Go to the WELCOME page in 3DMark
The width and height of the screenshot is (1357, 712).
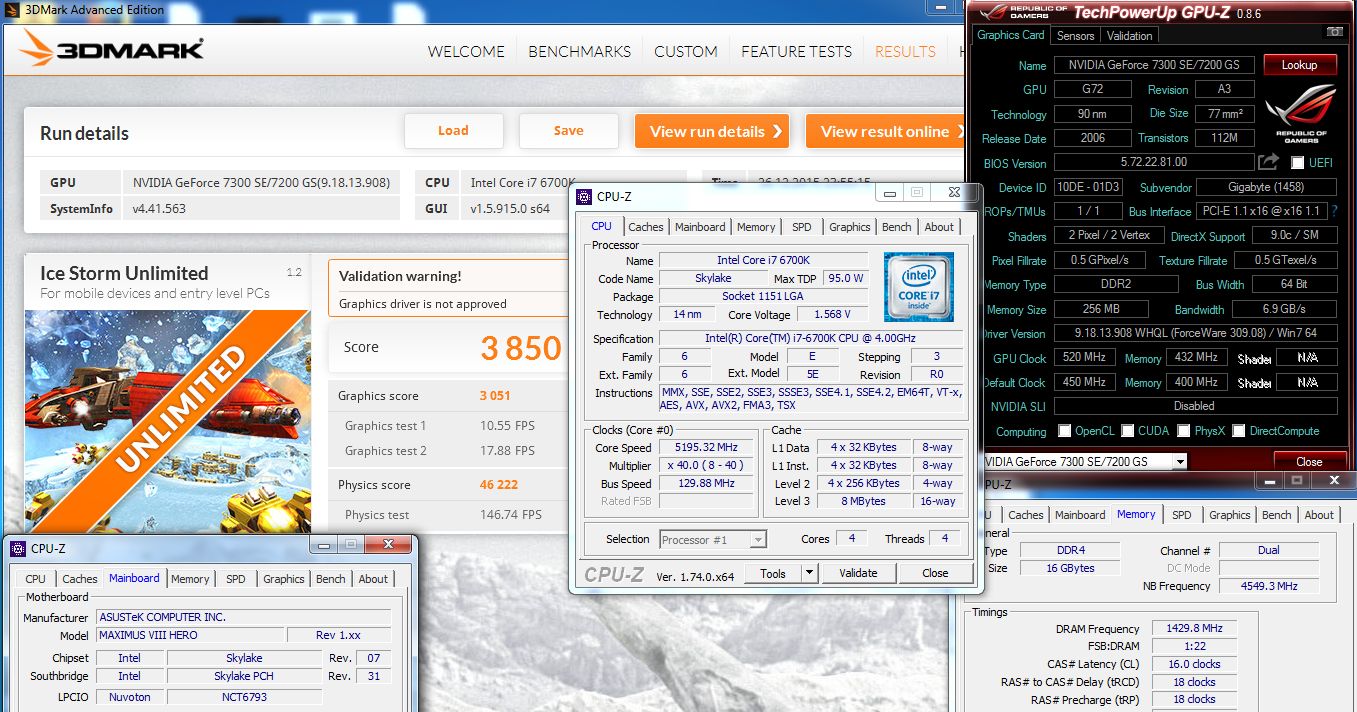(466, 51)
